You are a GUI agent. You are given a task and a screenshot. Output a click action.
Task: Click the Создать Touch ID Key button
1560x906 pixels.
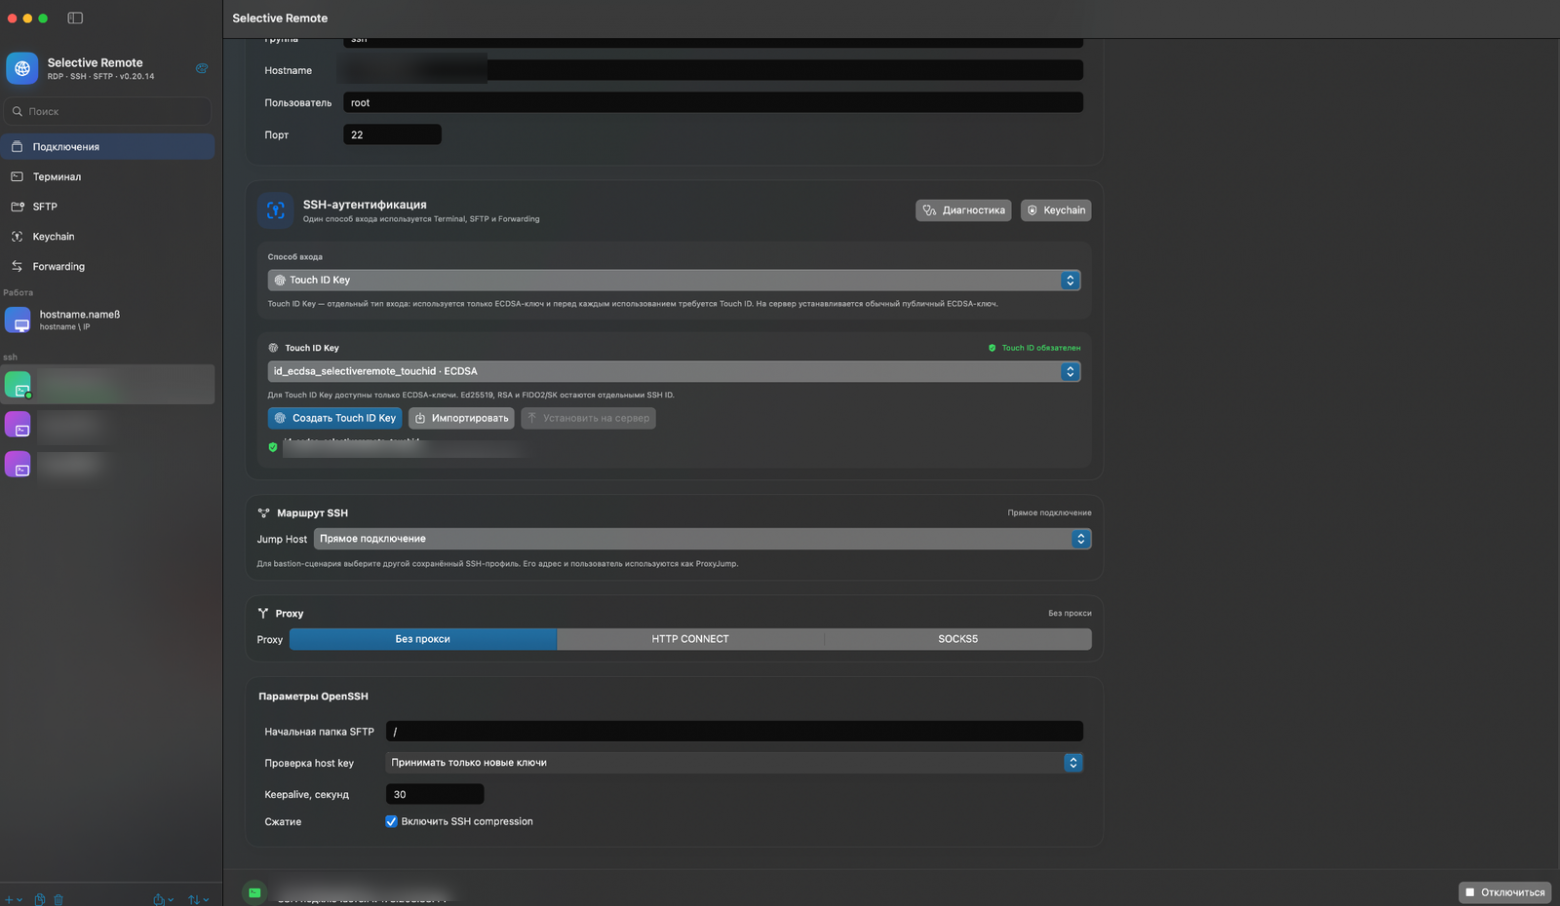(x=335, y=418)
